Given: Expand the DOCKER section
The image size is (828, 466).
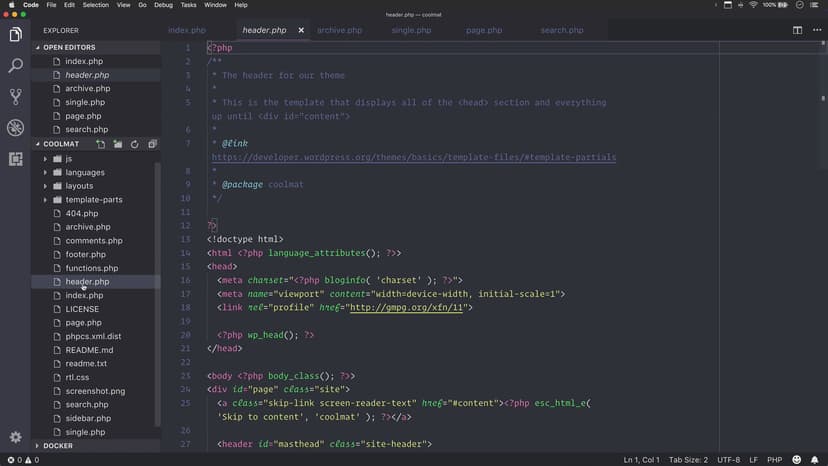Looking at the screenshot, I should 57,446.
